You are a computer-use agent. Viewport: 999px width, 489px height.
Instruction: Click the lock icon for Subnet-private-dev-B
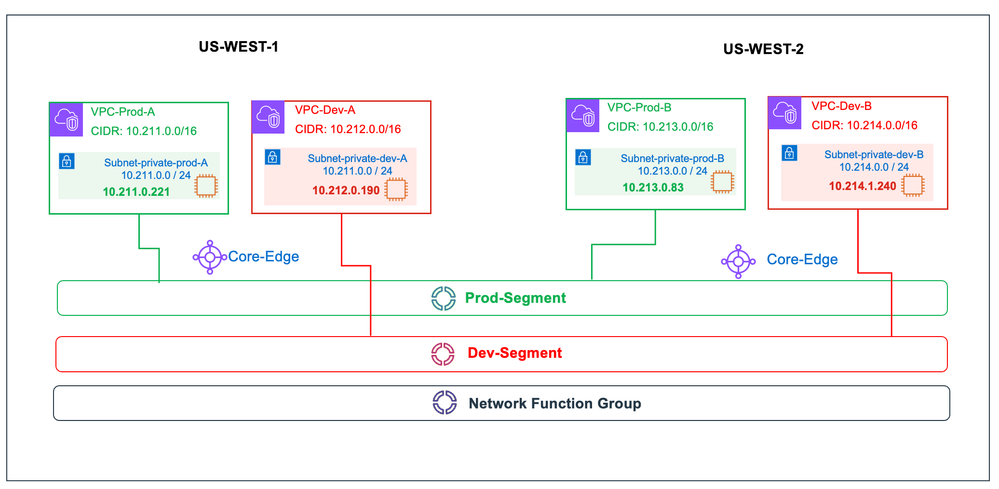pos(787,153)
